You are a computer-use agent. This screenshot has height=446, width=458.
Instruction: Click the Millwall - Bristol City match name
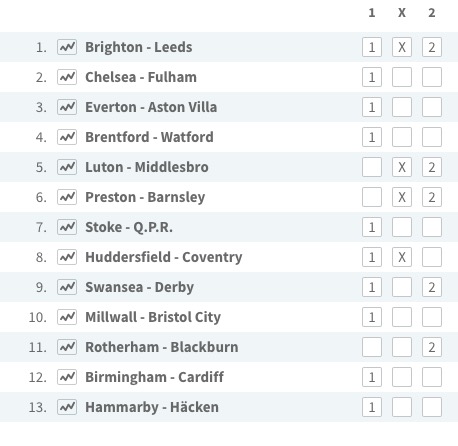pyautogui.click(x=153, y=317)
